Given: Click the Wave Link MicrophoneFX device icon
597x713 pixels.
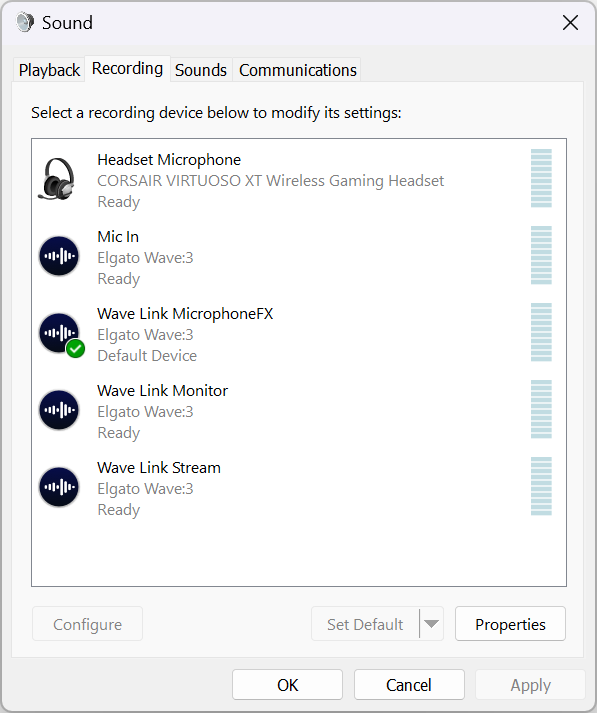Looking at the screenshot, I should tap(59, 333).
